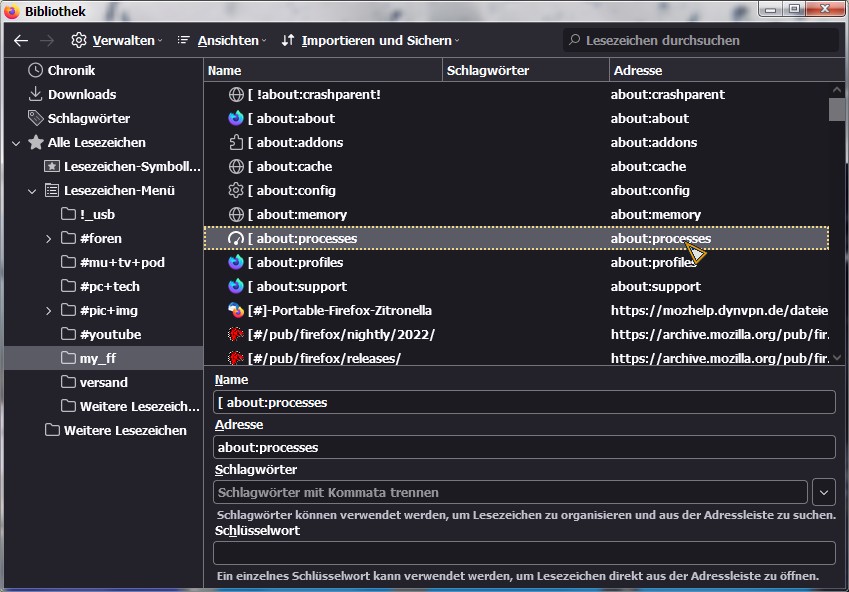Click the gear icon beside about:config
Viewport: 849px width, 592px height.
pos(236,190)
